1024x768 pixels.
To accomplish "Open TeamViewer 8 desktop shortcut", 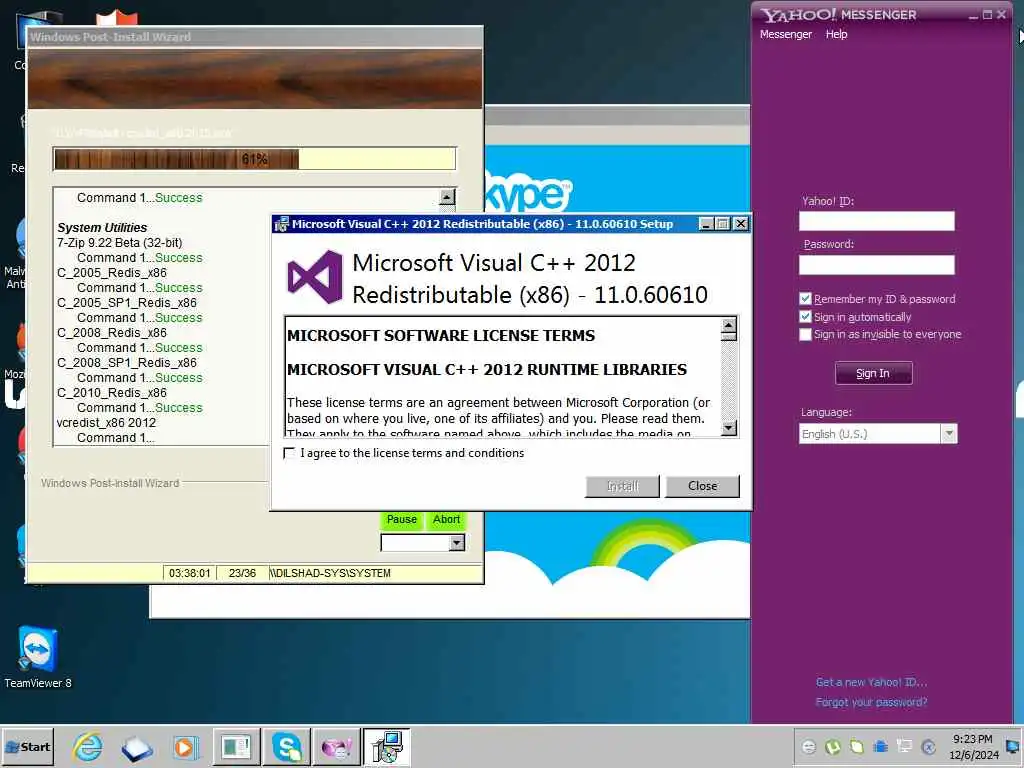I will [x=38, y=658].
